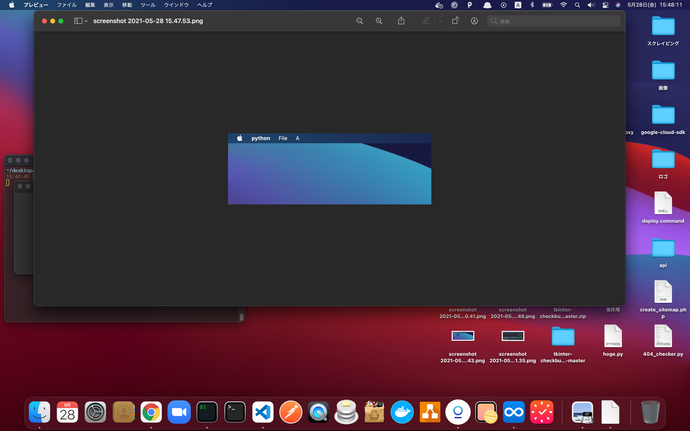Open the プレビュー app menu
Screen dimensions: 690x431
36,5
